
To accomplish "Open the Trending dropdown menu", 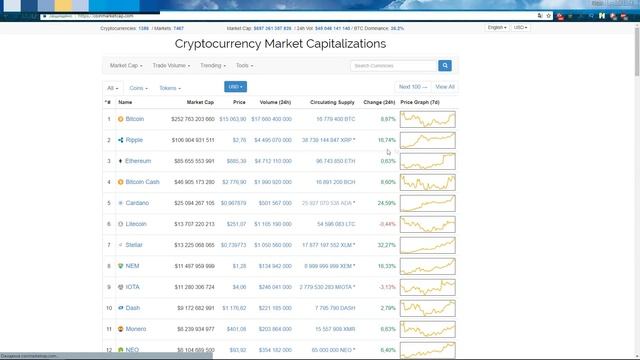I will point(213,65).
